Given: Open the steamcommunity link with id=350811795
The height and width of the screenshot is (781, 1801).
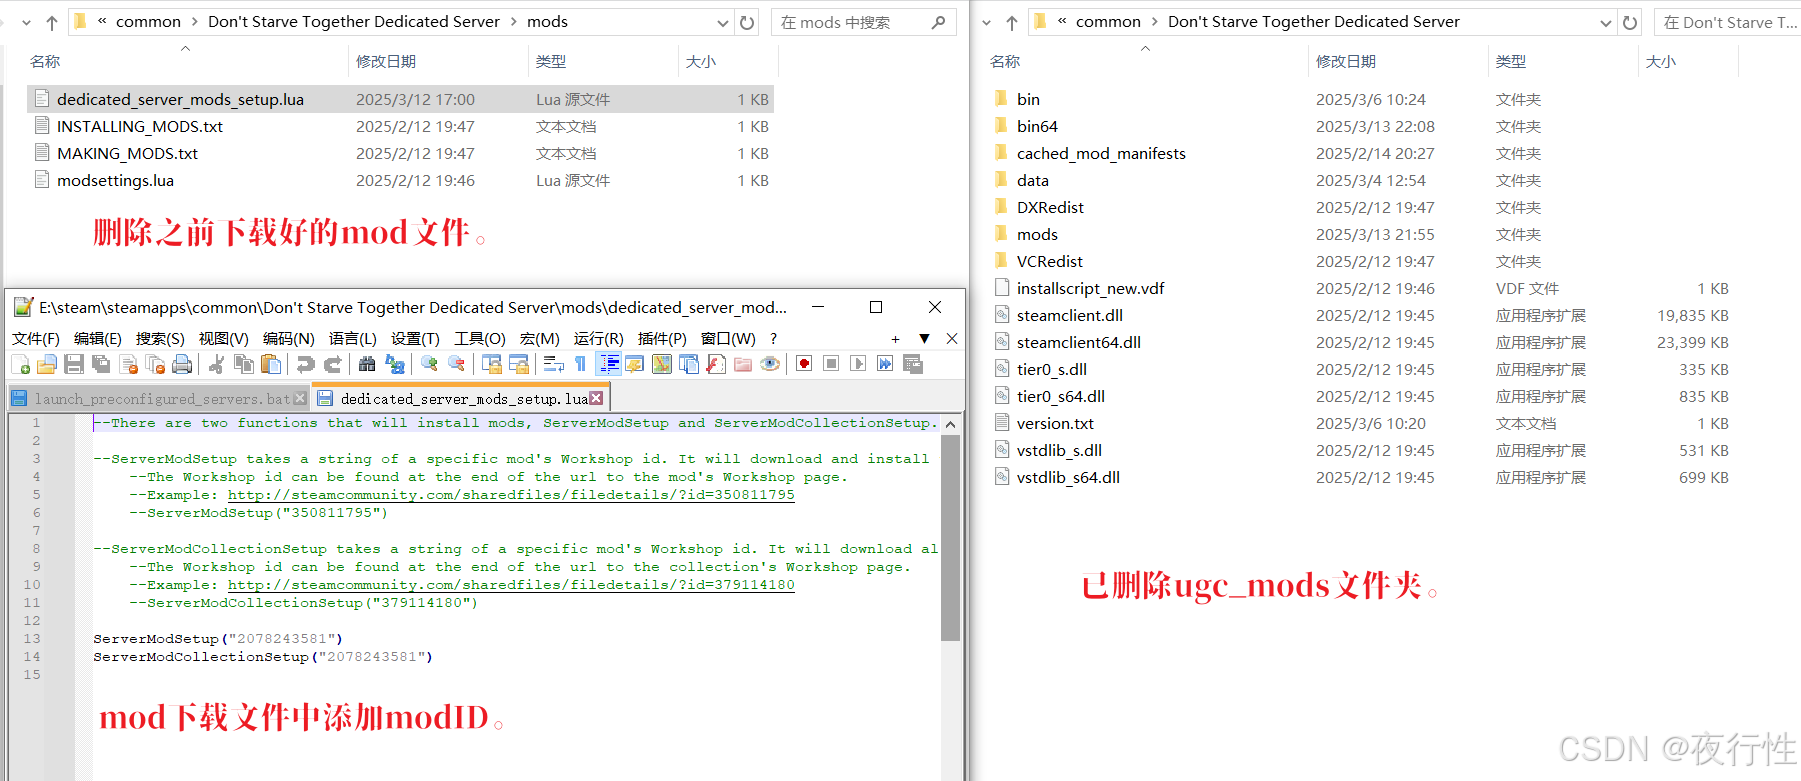Looking at the screenshot, I should [511, 495].
